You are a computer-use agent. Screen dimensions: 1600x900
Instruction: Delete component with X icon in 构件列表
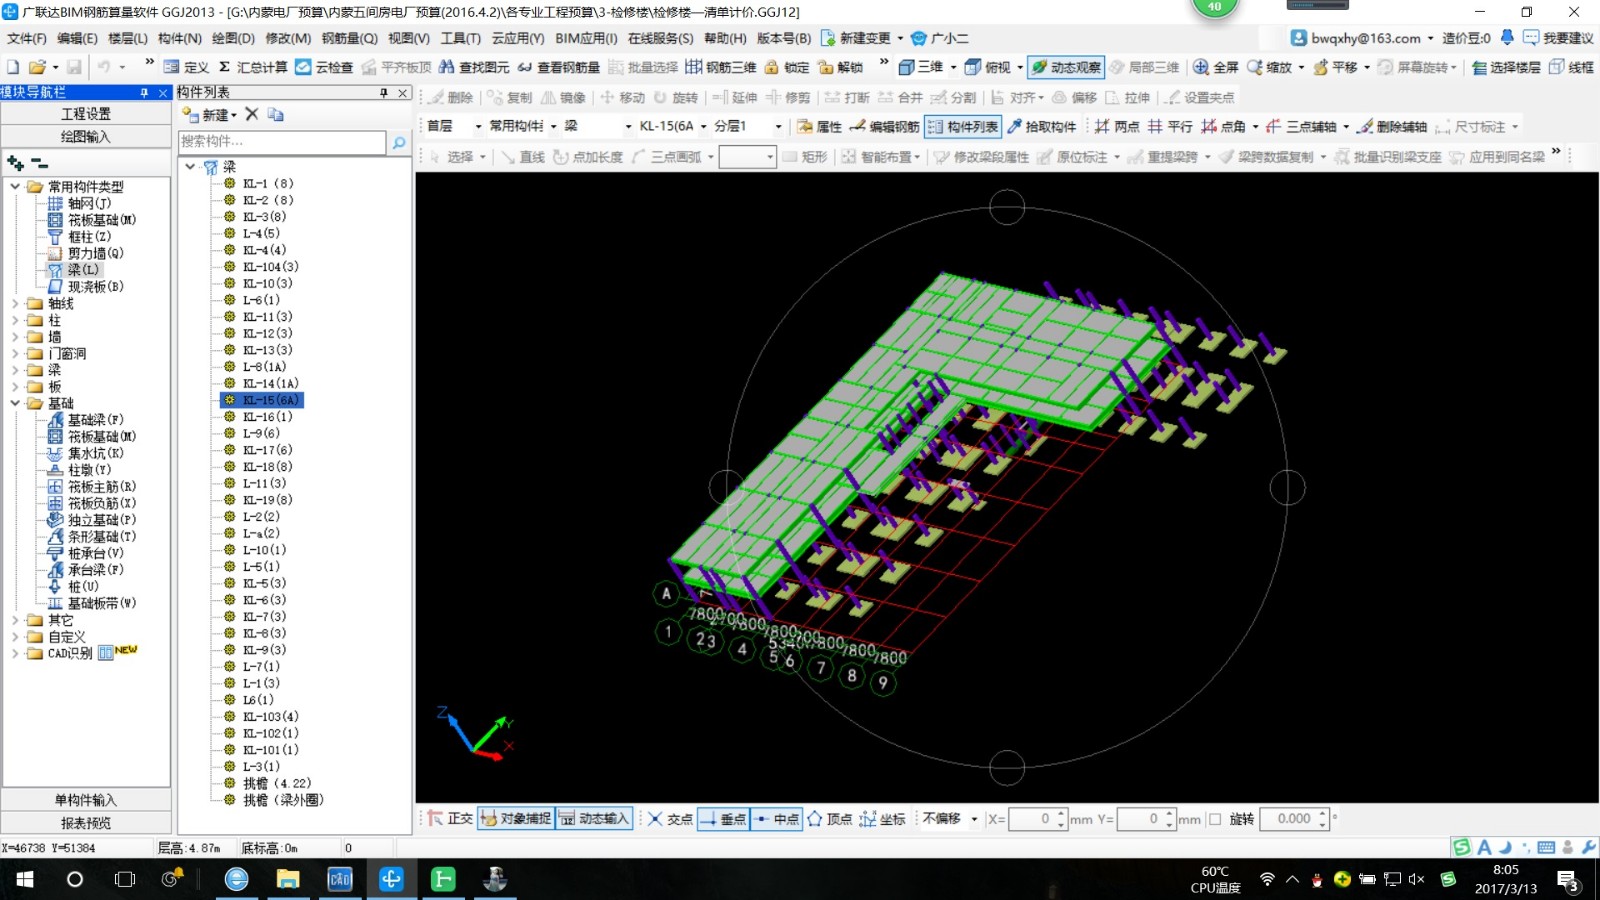click(x=252, y=114)
